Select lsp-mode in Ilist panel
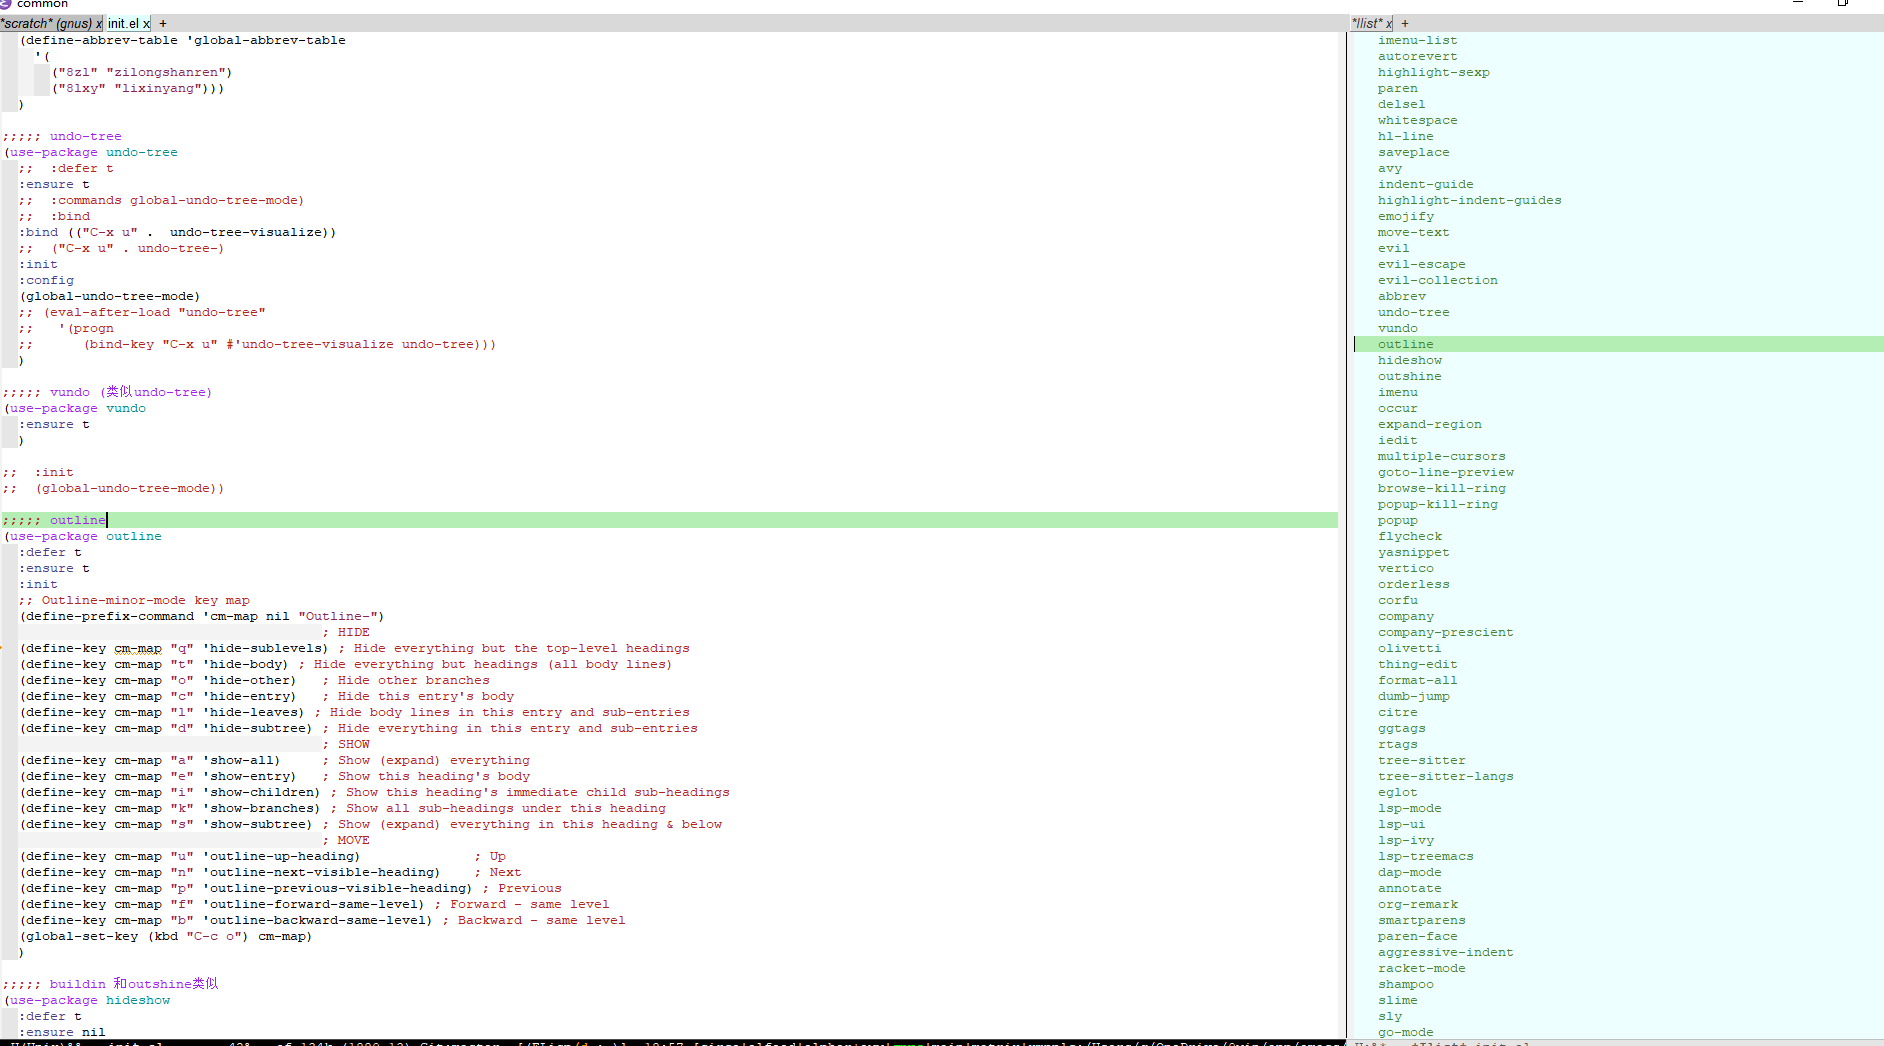The height and width of the screenshot is (1046, 1884). pos(1409,808)
